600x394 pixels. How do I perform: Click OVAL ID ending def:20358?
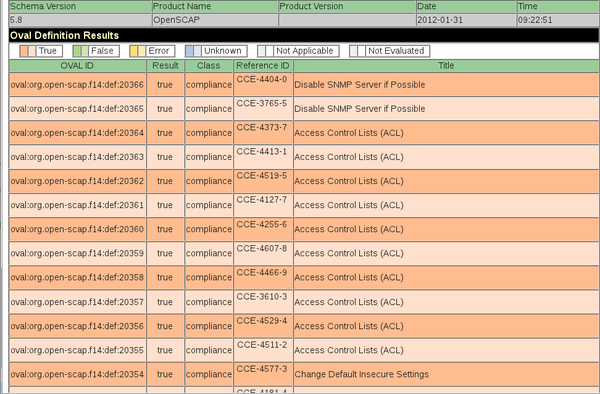[77, 277]
